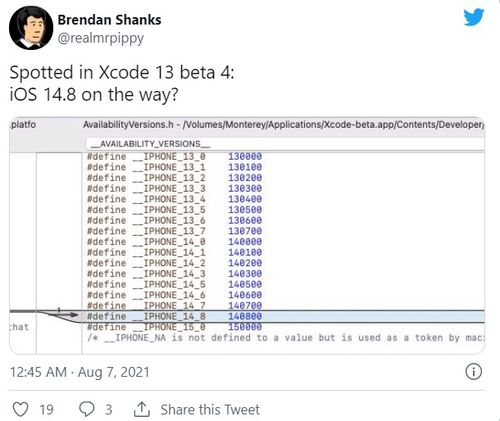Click the __AVAILABILITY_VERSIONS__ search field
Screen dimensions: 500x421
coord(285,144)
